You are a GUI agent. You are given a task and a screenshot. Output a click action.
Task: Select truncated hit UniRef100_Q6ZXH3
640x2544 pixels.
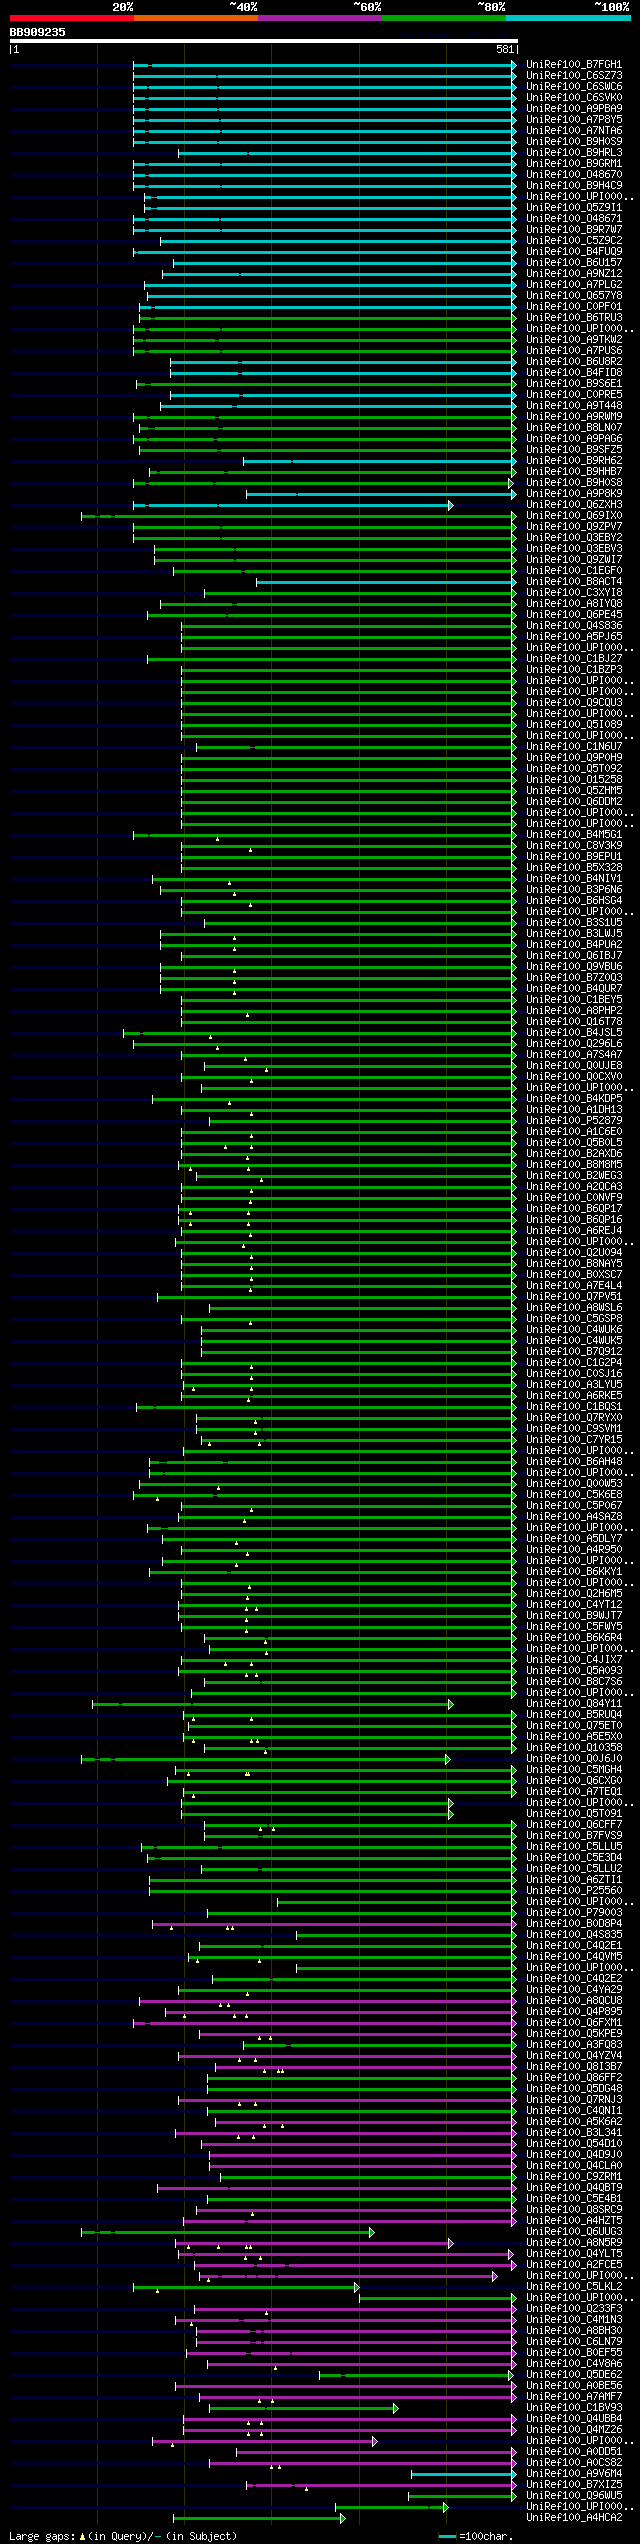pos(574,505)
